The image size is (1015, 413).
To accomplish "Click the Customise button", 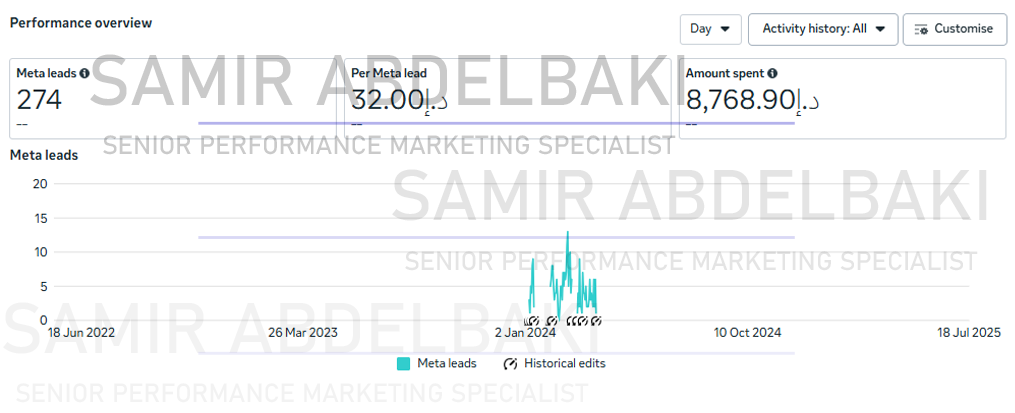I will (x=955, y=29).
